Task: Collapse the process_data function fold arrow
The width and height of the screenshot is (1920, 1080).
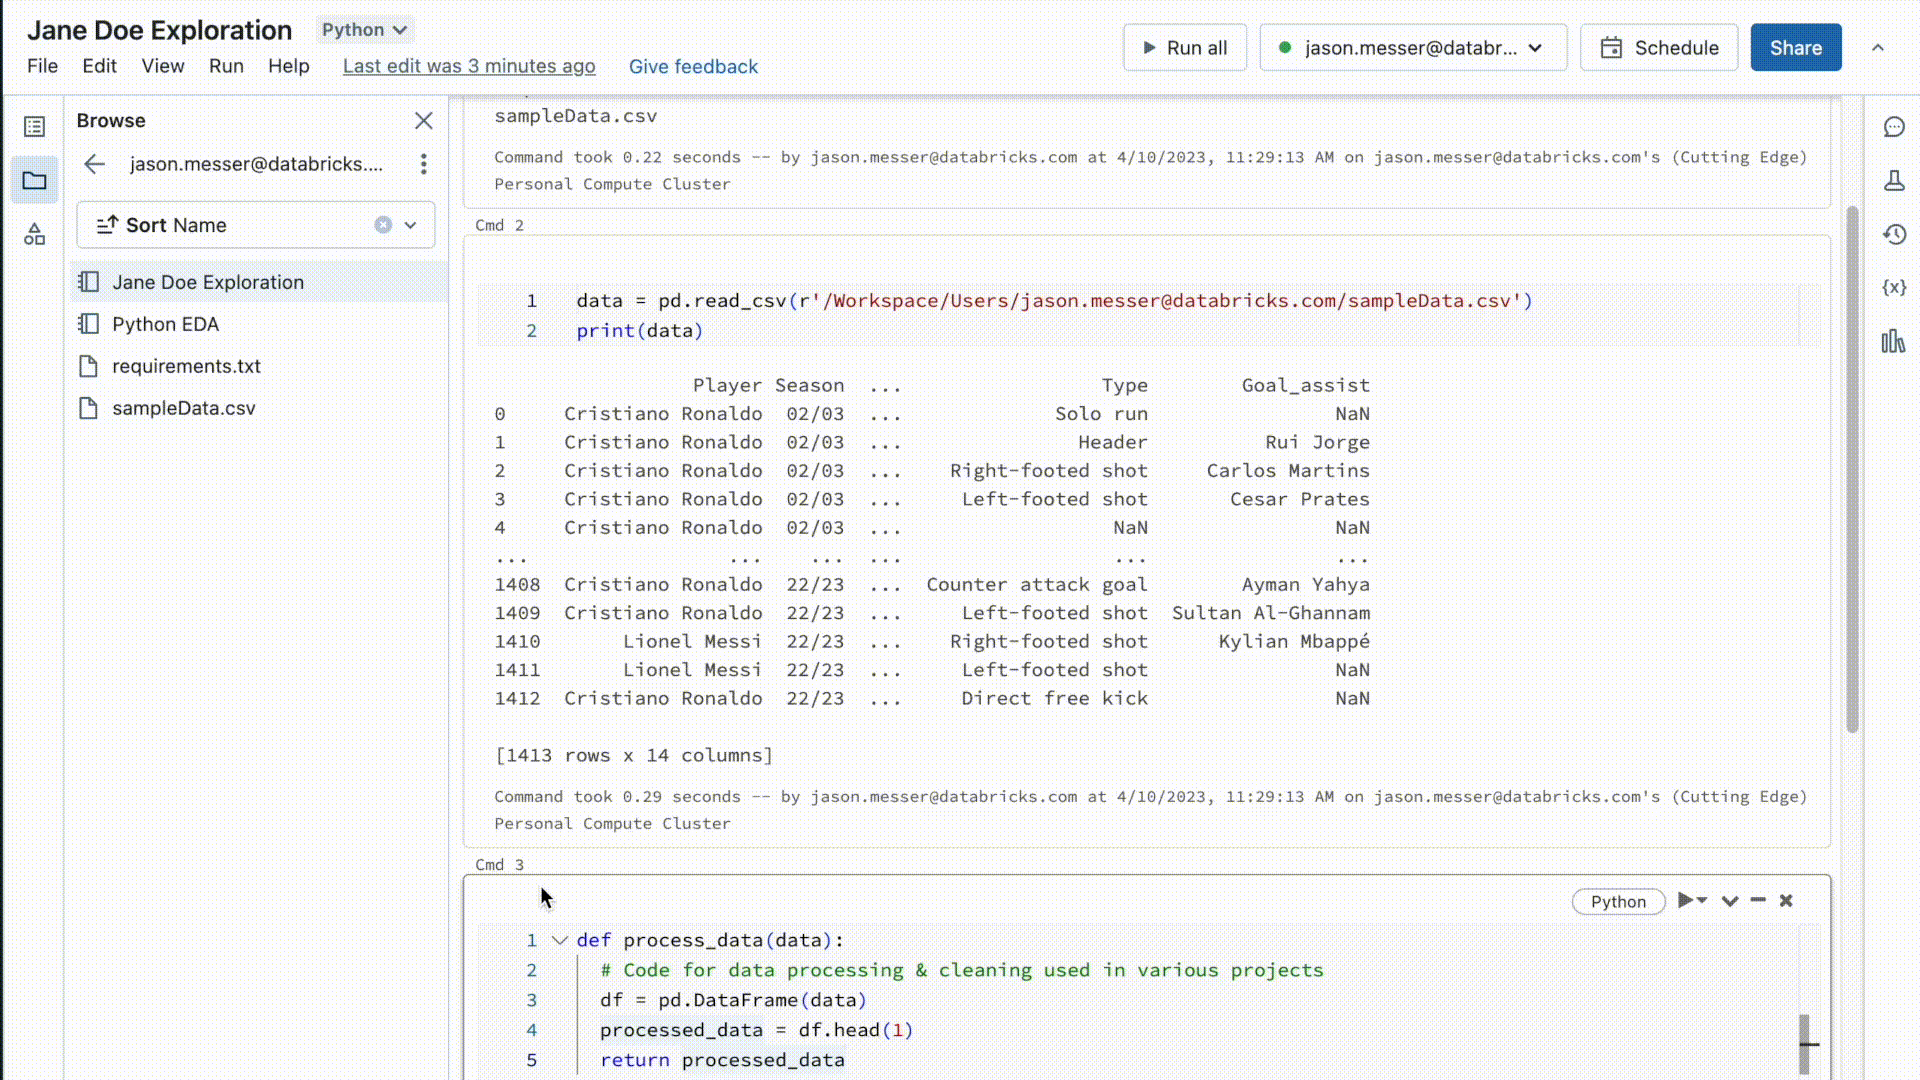Action: click(560, 940)
